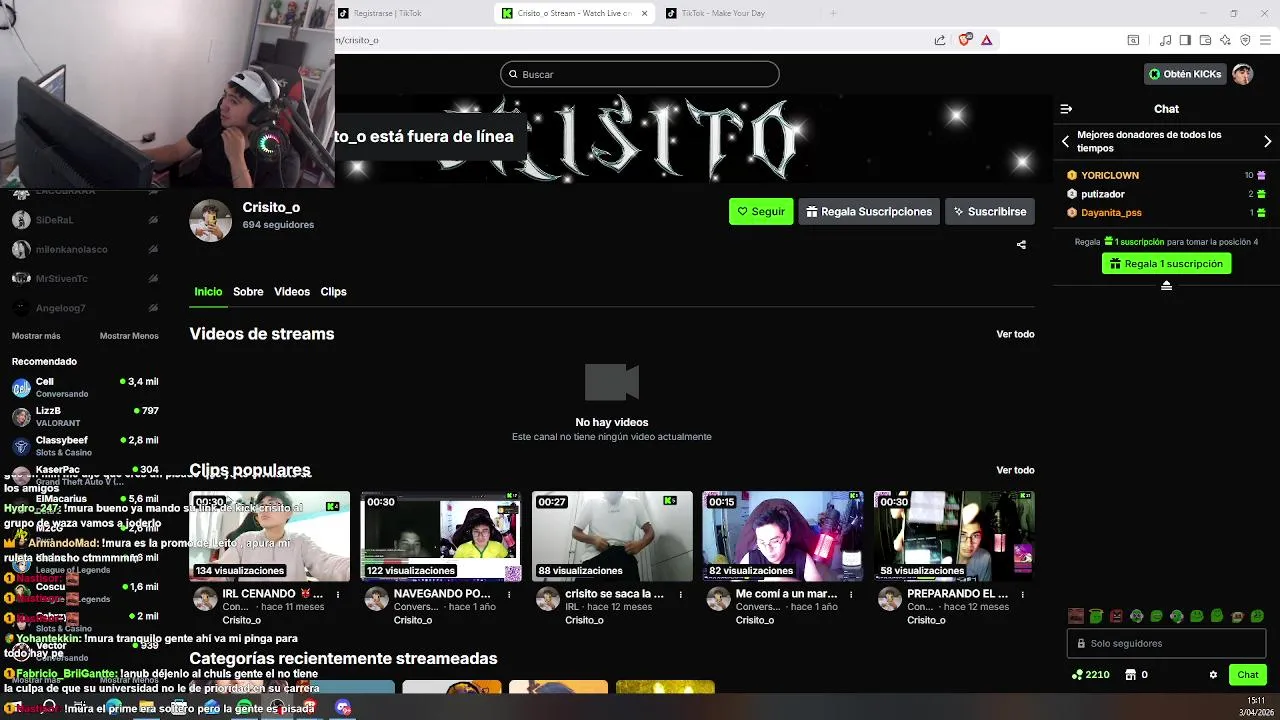
Task: Switch to the Videos tab
Action: pyautogui.click(x=292, y=292)
